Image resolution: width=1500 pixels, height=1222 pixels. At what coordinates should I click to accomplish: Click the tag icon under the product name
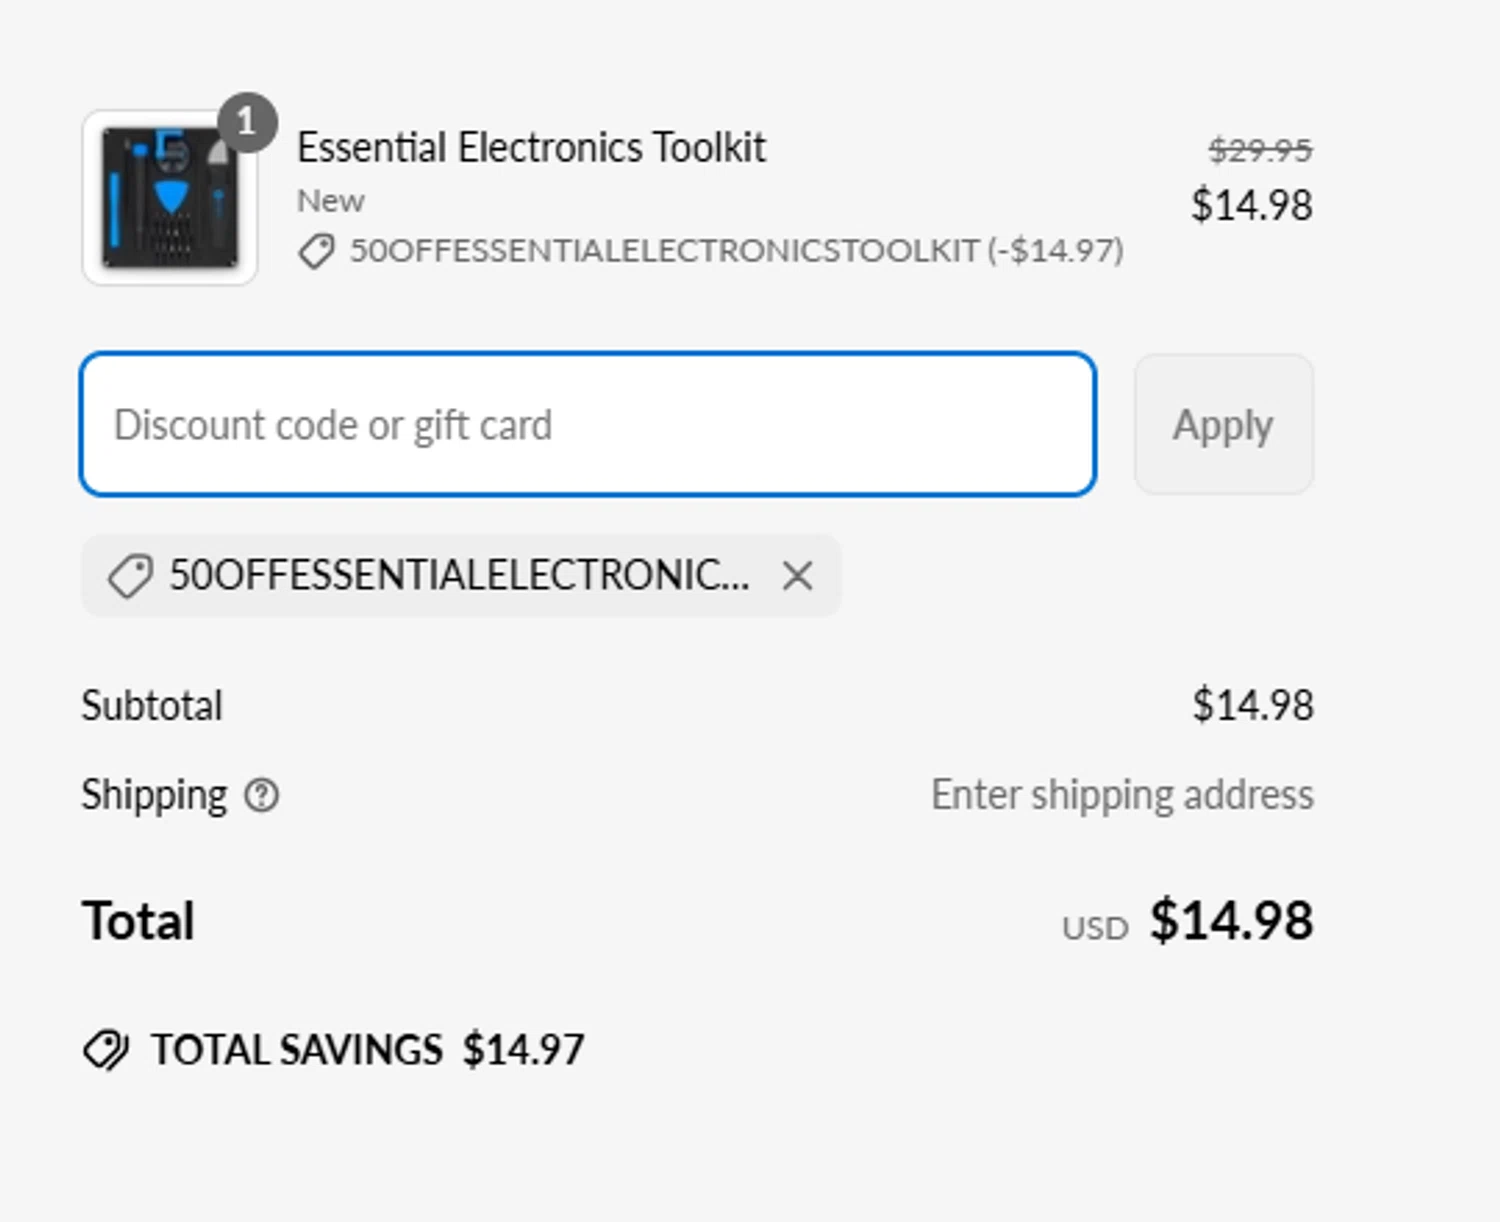tap(316, 251)
